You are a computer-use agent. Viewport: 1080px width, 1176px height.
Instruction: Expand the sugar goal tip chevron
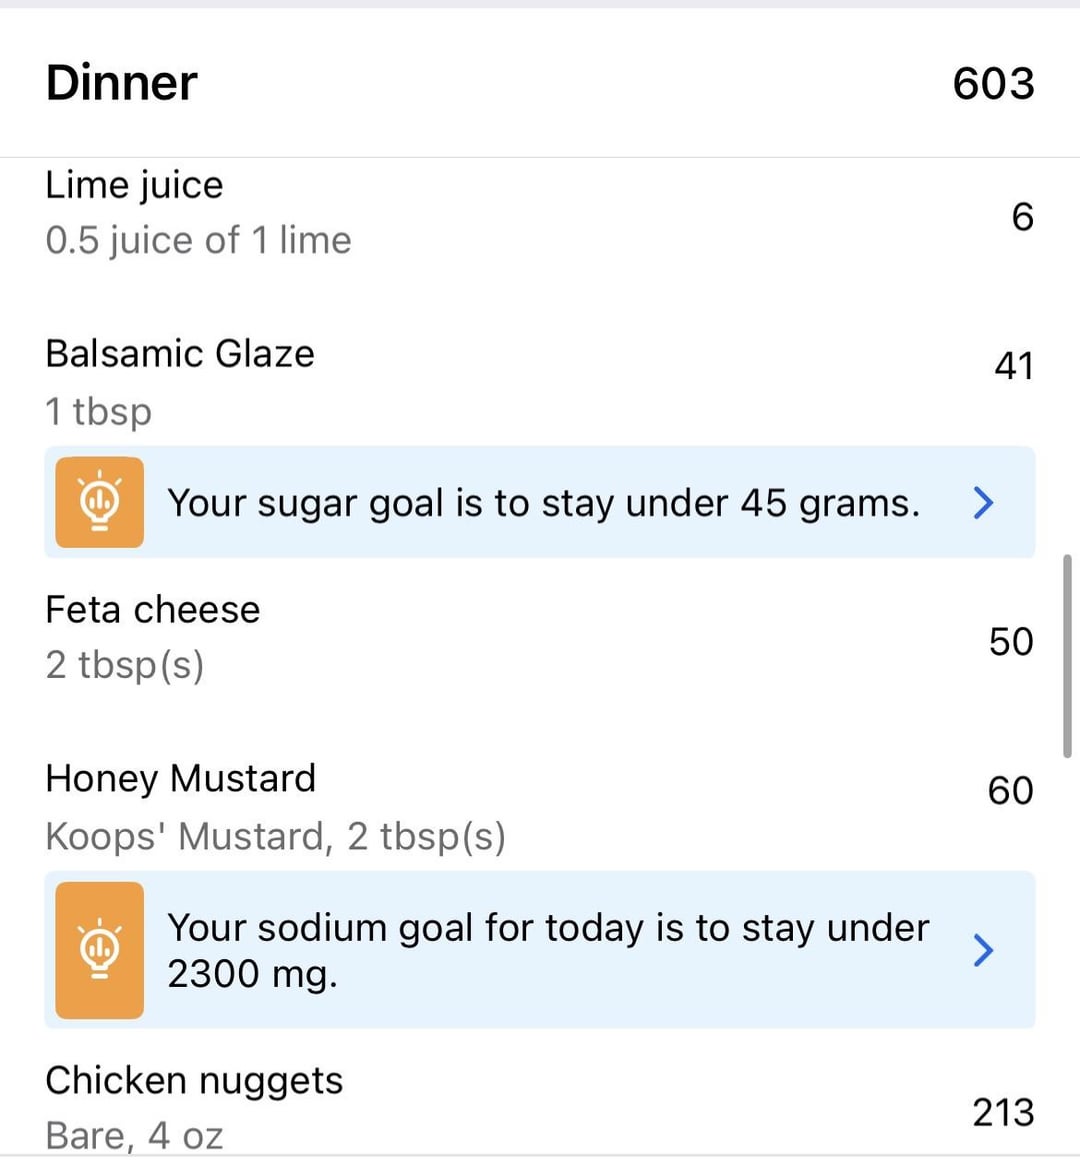click(x=983, y=502)
